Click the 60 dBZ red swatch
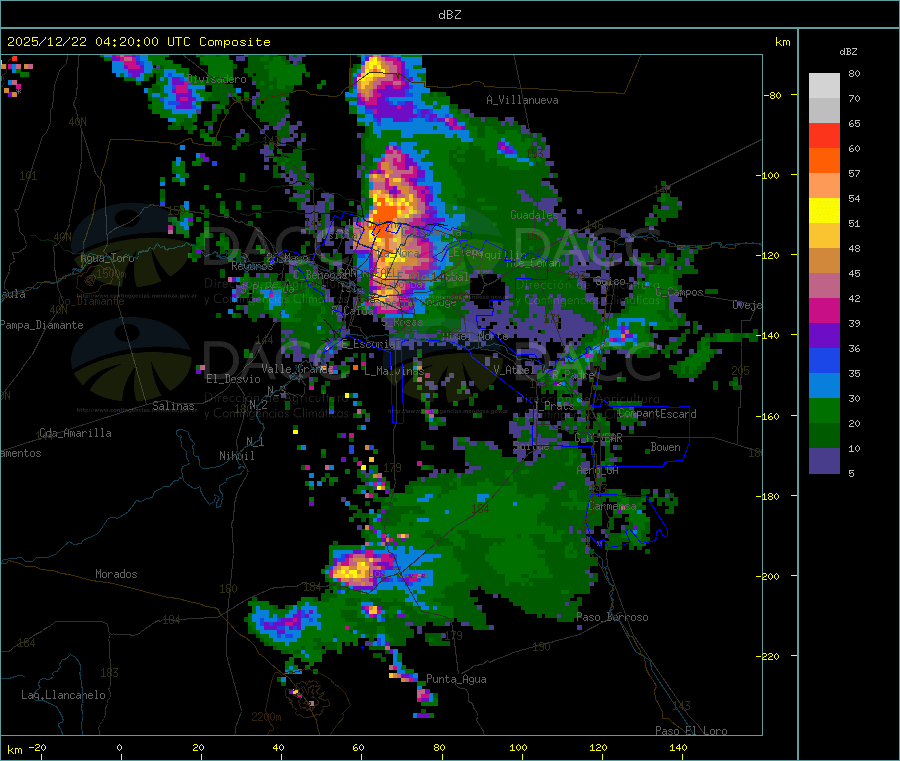Screen dimensions: 900x761 point(824,135)
